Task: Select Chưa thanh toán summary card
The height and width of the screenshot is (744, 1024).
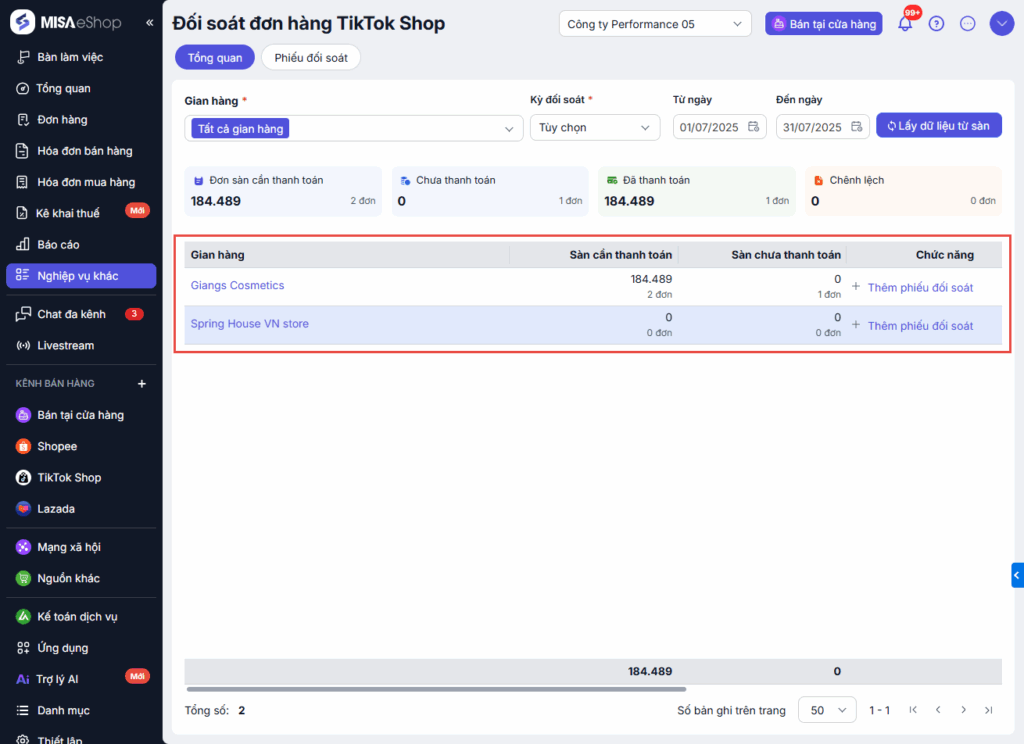Action: 490,191
